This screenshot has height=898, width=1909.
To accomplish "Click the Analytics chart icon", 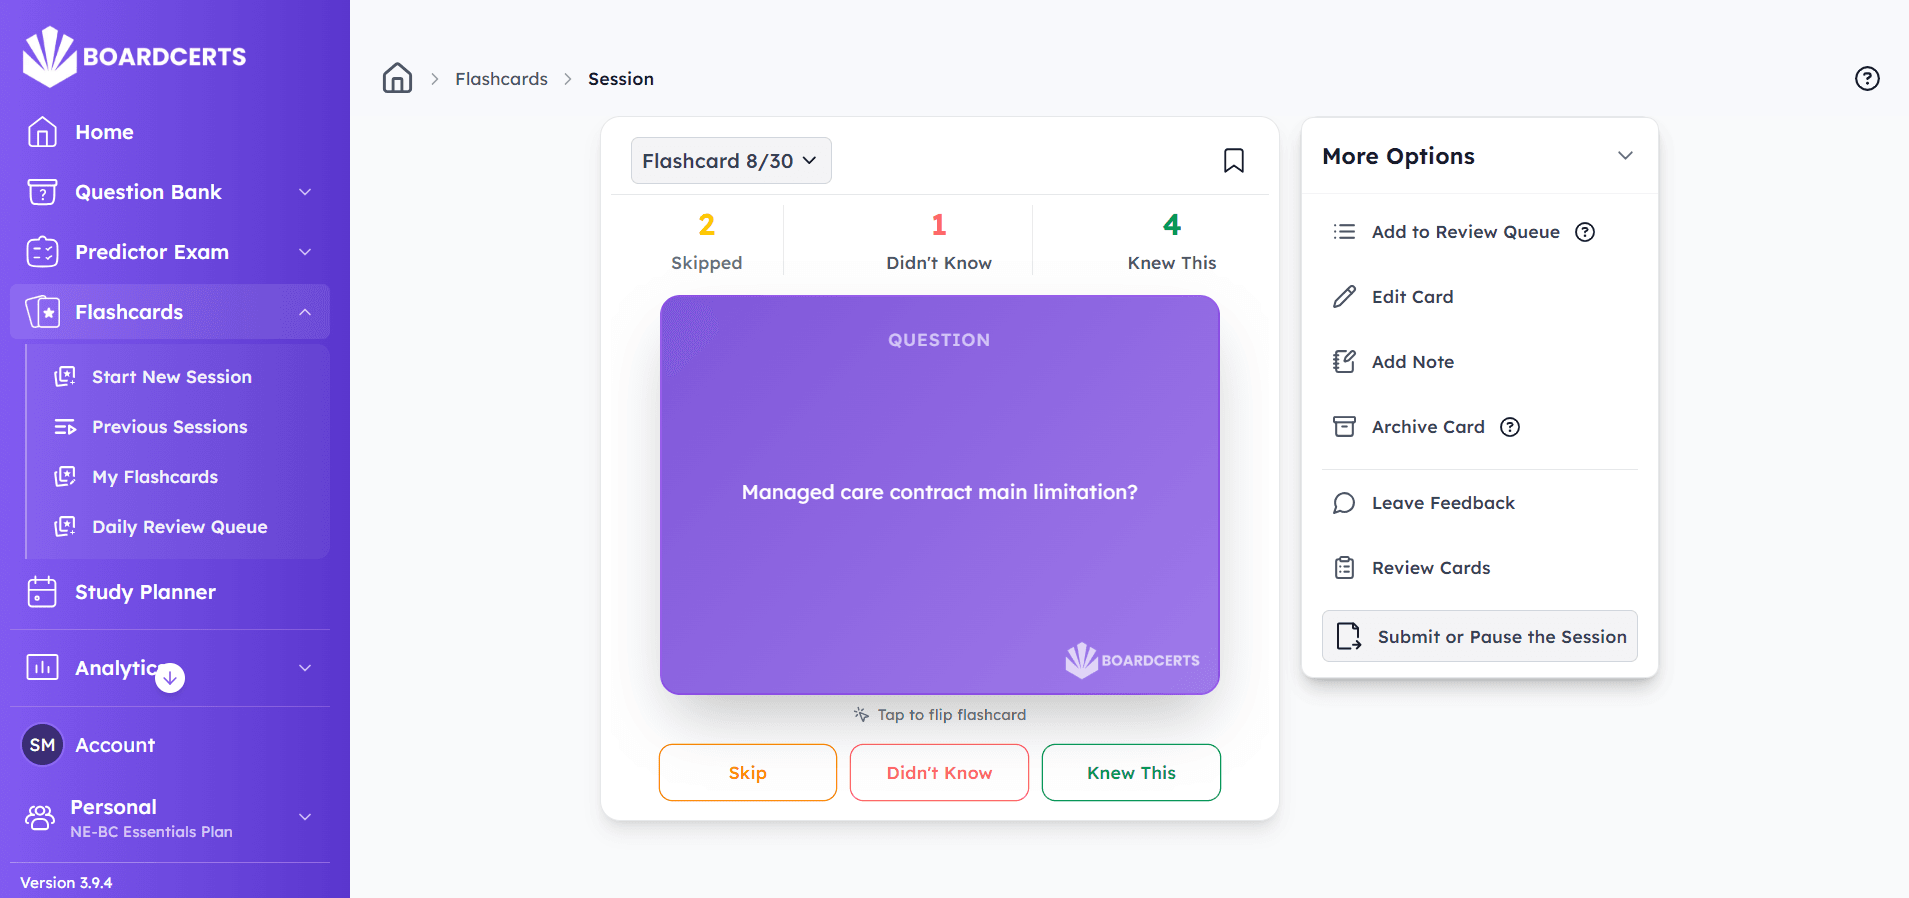I will (42, 668).
